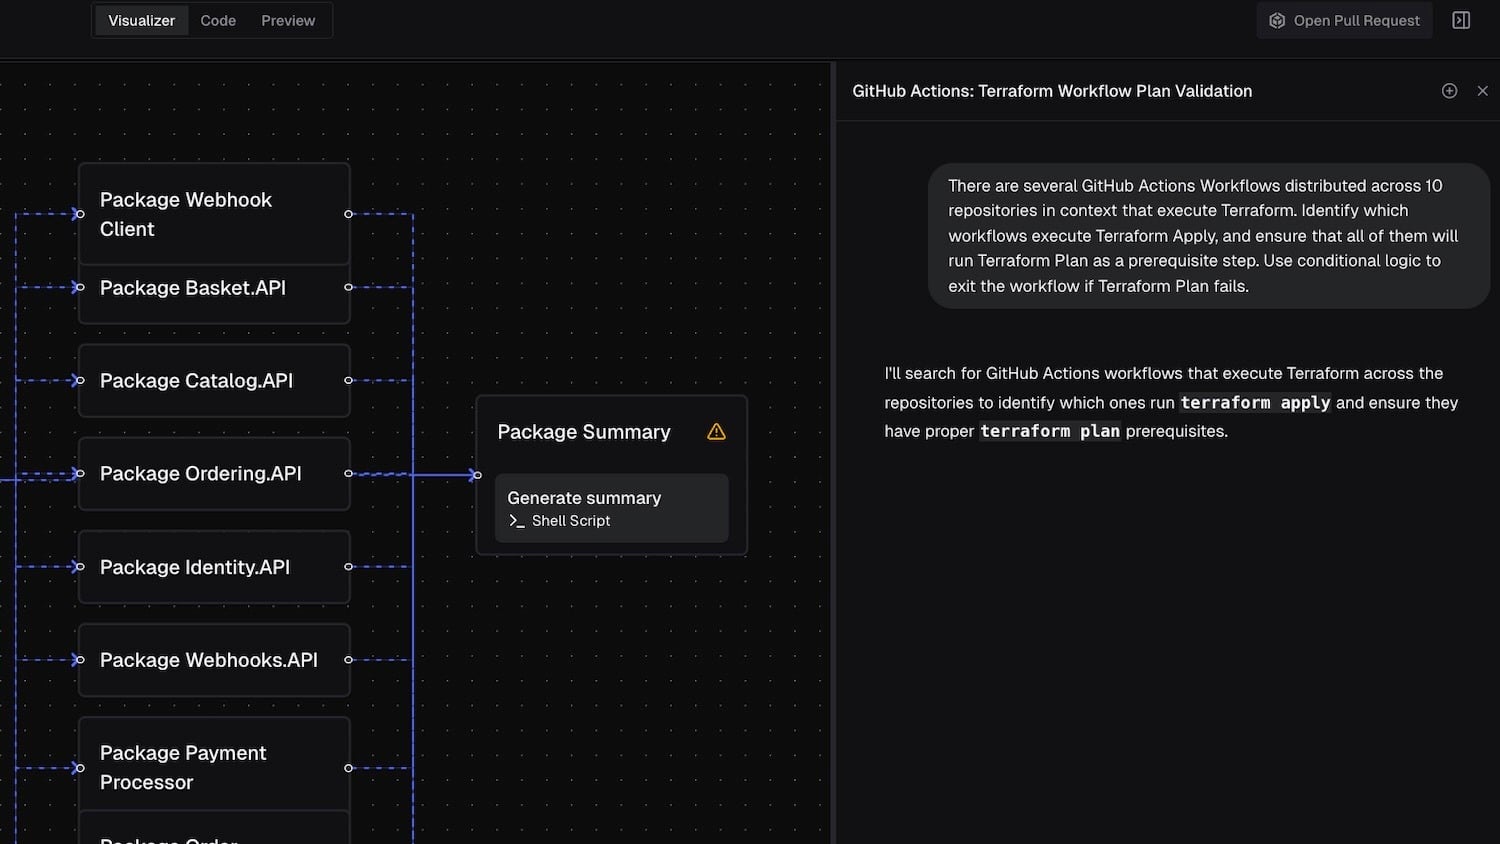
Task: Click the plus icon in the panel header
Action: click(x=1450, y=90)
